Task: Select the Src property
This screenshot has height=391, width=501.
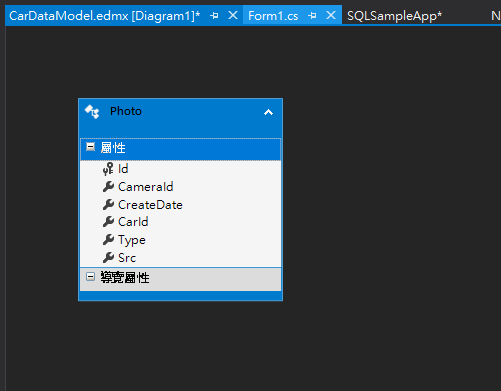Action: point(127,258)
